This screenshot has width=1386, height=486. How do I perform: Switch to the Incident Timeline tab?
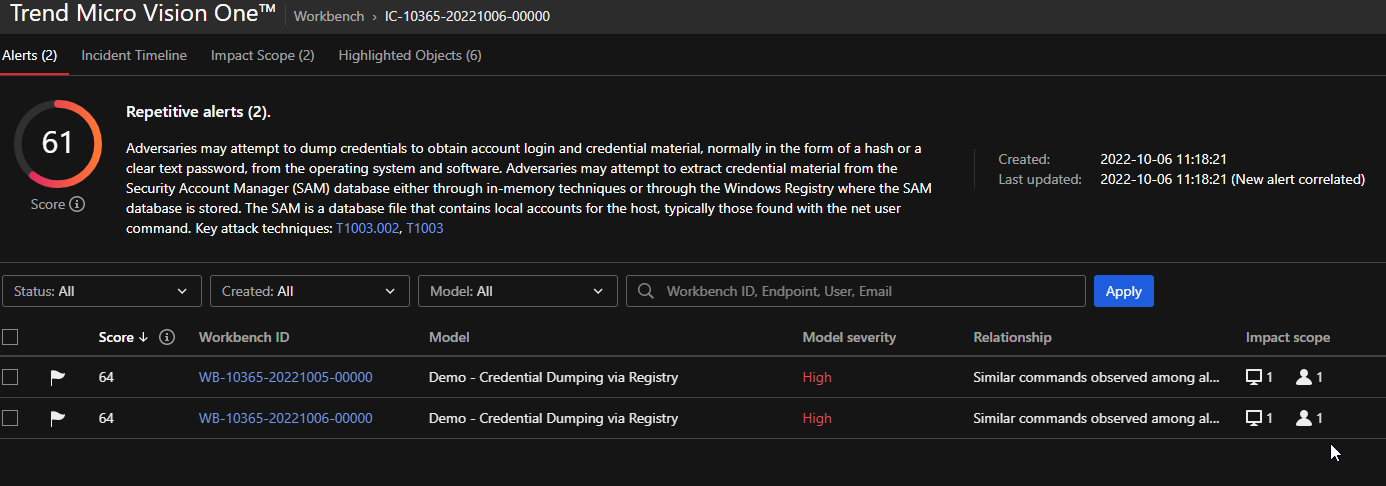pos(134,55)
